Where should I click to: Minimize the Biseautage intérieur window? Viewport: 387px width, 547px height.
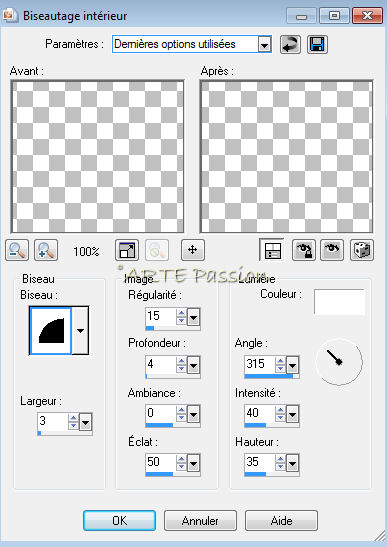click(x=302, y=16)
